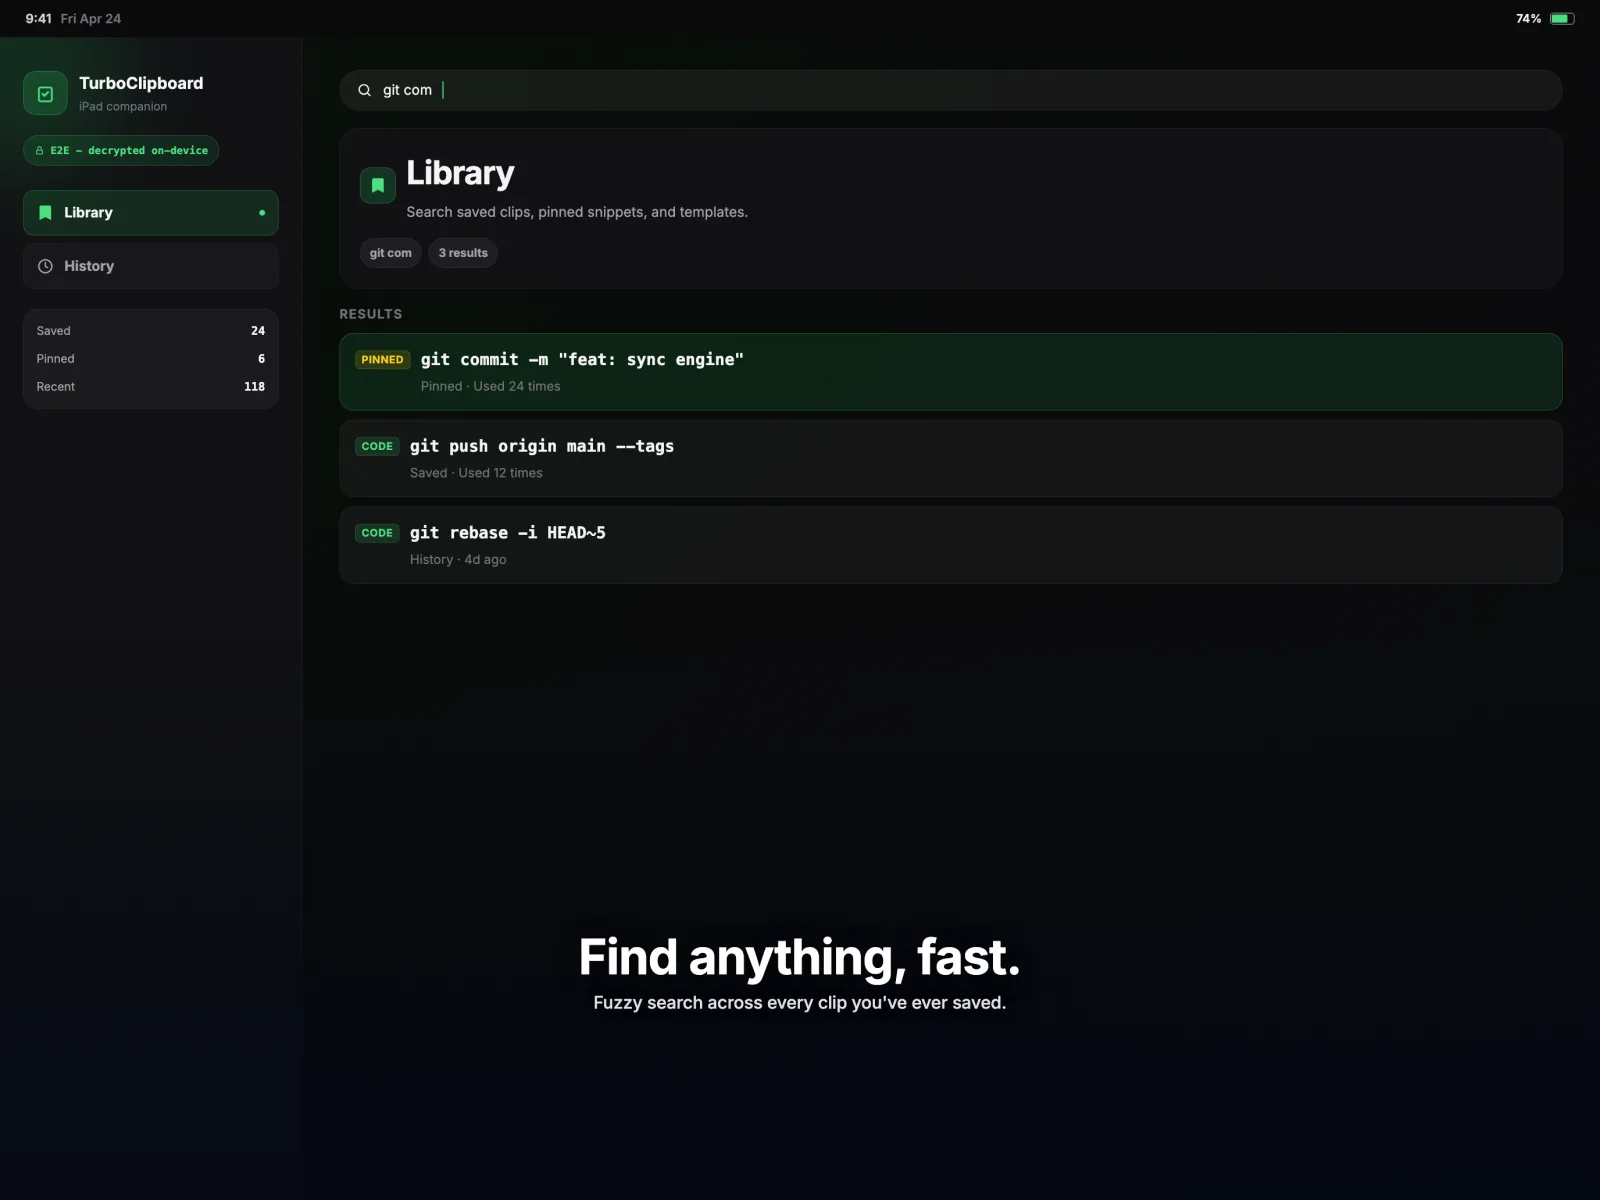Open the git push origin main result

pyautogui.click(x=951, y=458)
